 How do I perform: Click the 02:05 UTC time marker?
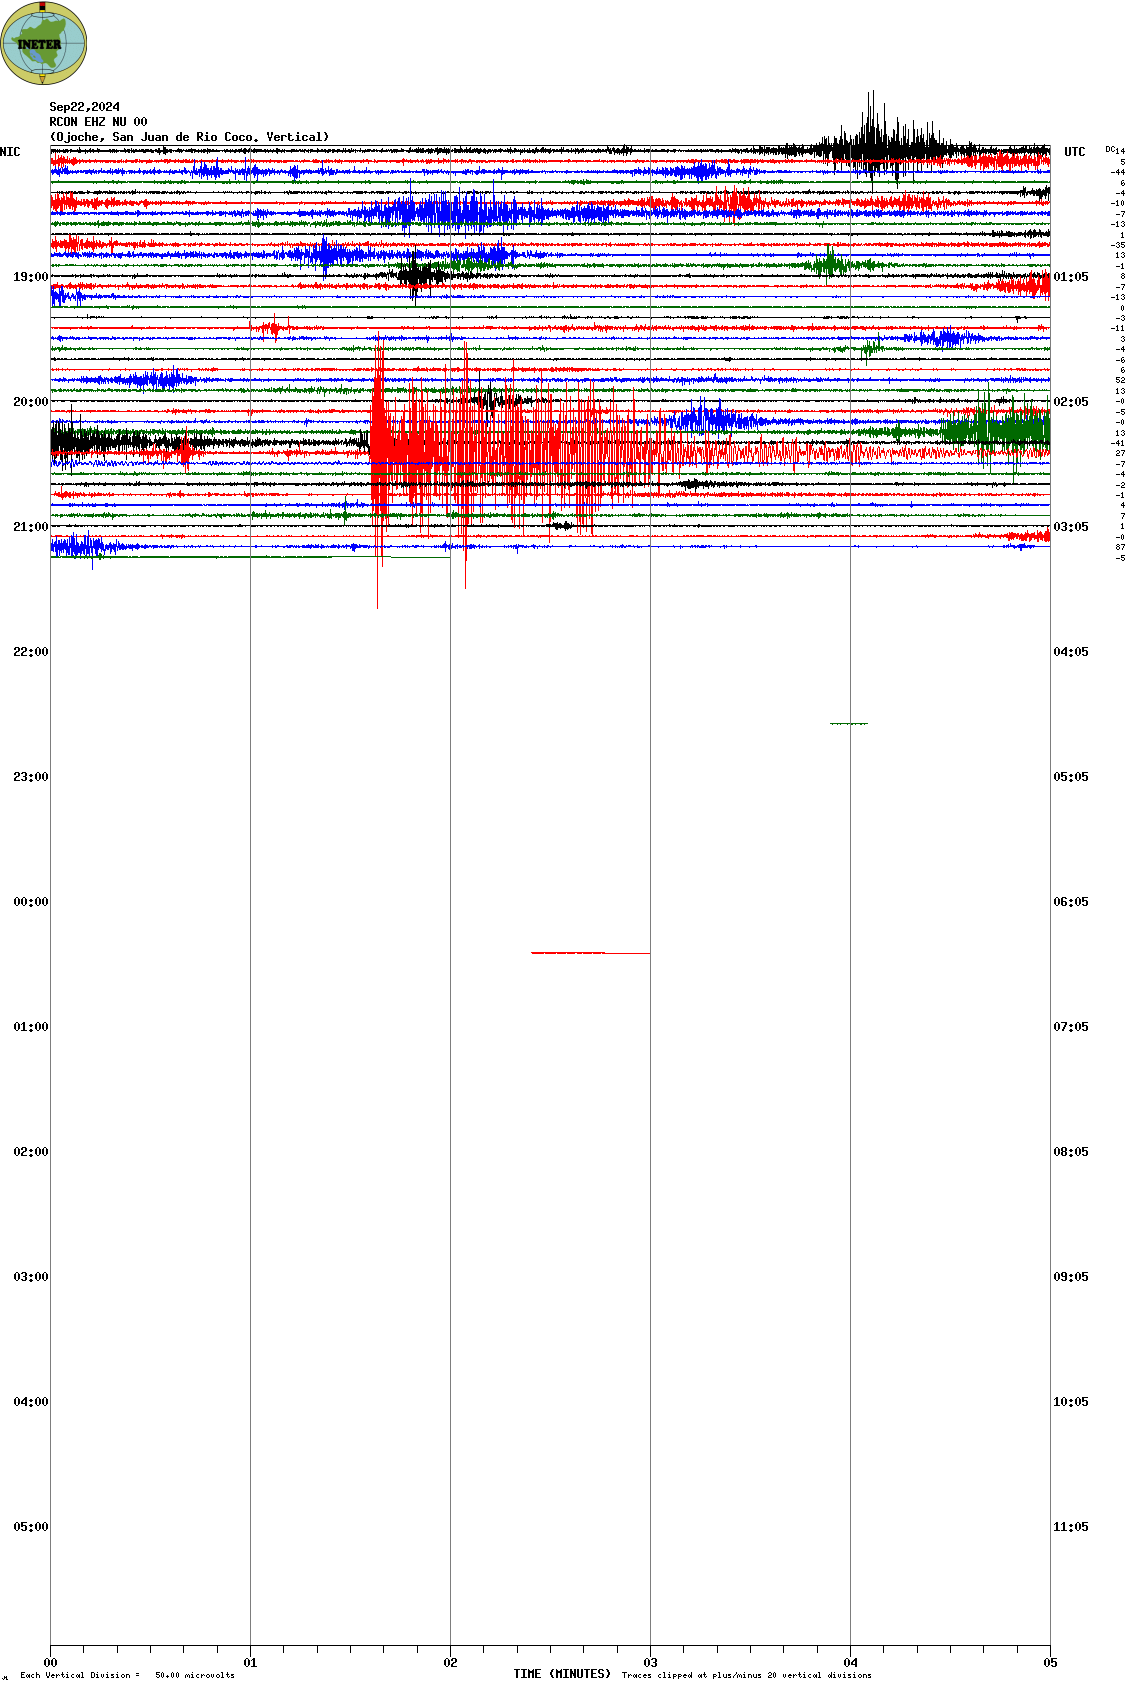point(1071,402)
